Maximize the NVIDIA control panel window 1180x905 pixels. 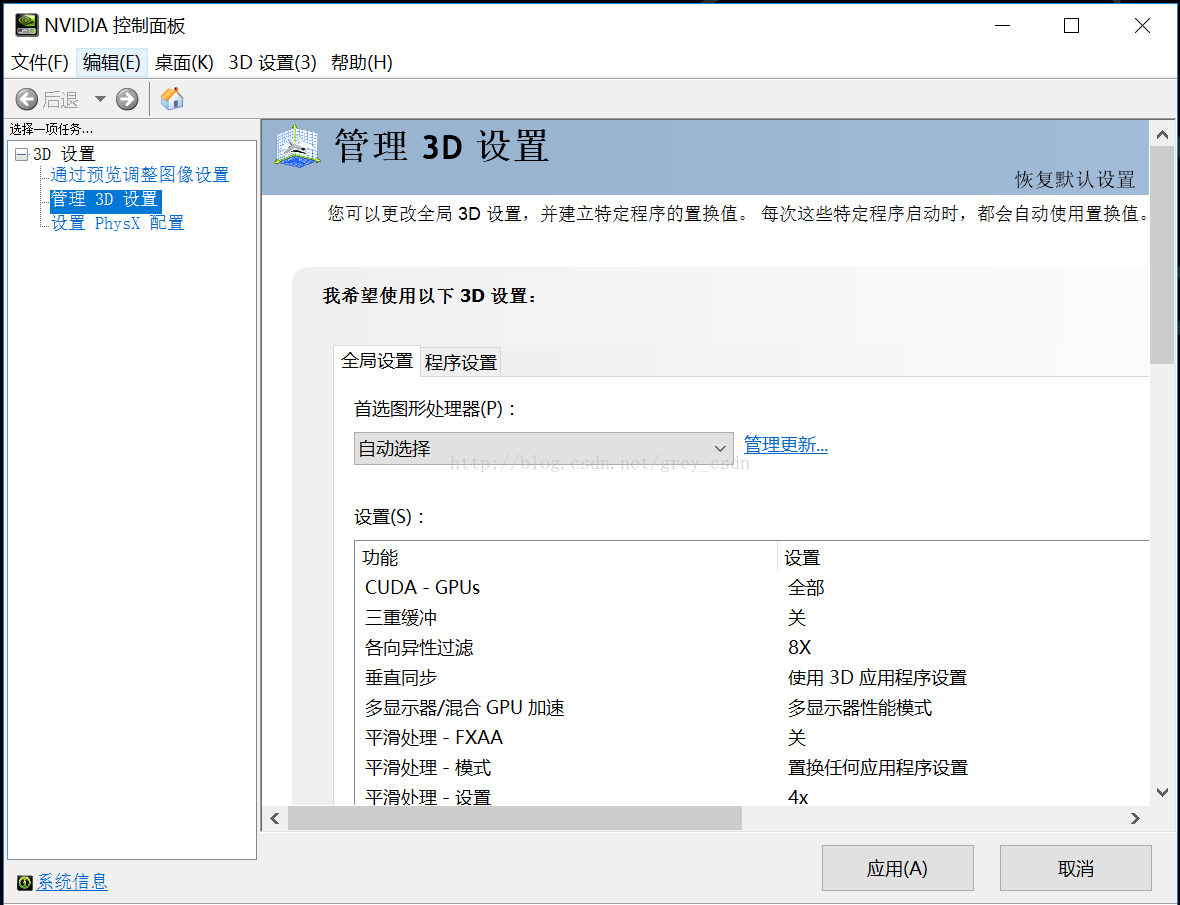click(x=1072, y=26)
